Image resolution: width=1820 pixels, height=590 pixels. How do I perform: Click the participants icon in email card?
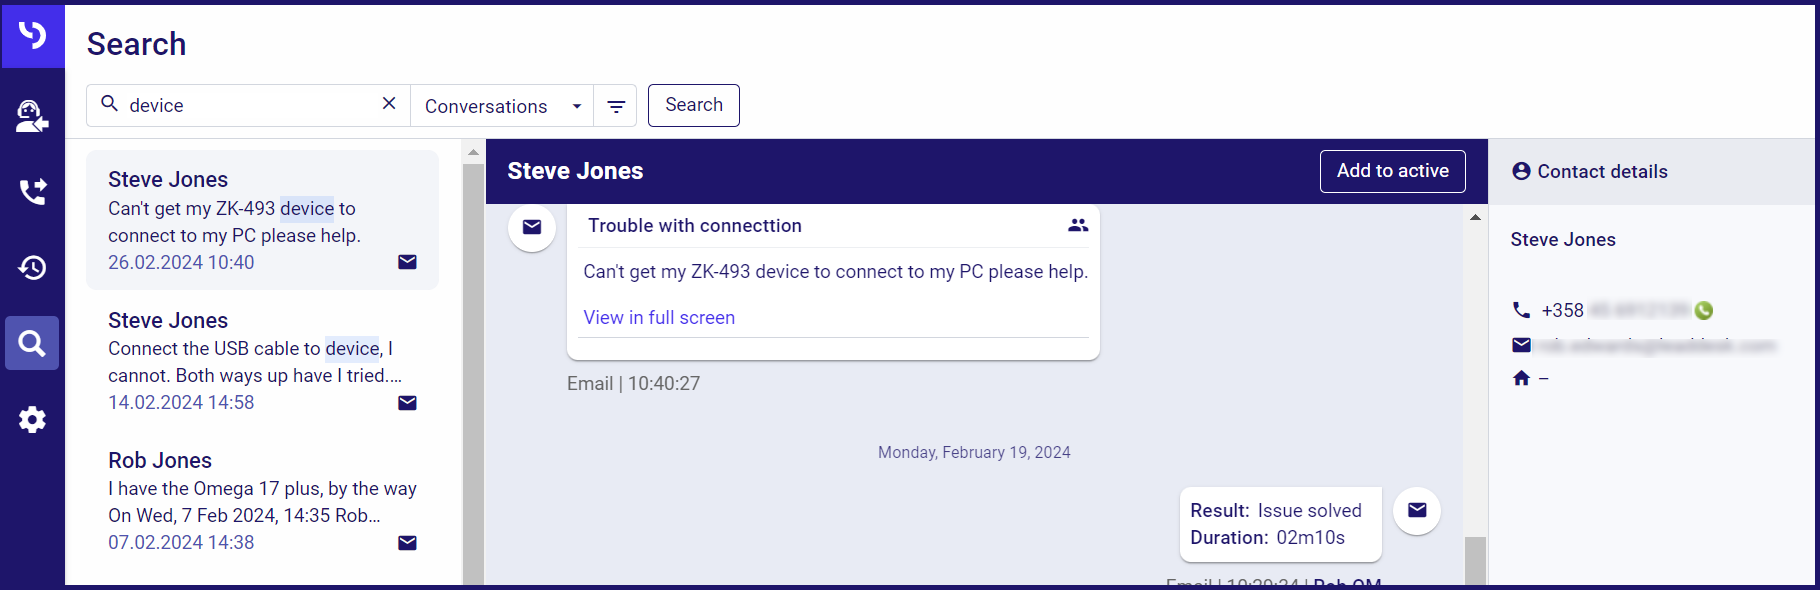click(1077, 225)
